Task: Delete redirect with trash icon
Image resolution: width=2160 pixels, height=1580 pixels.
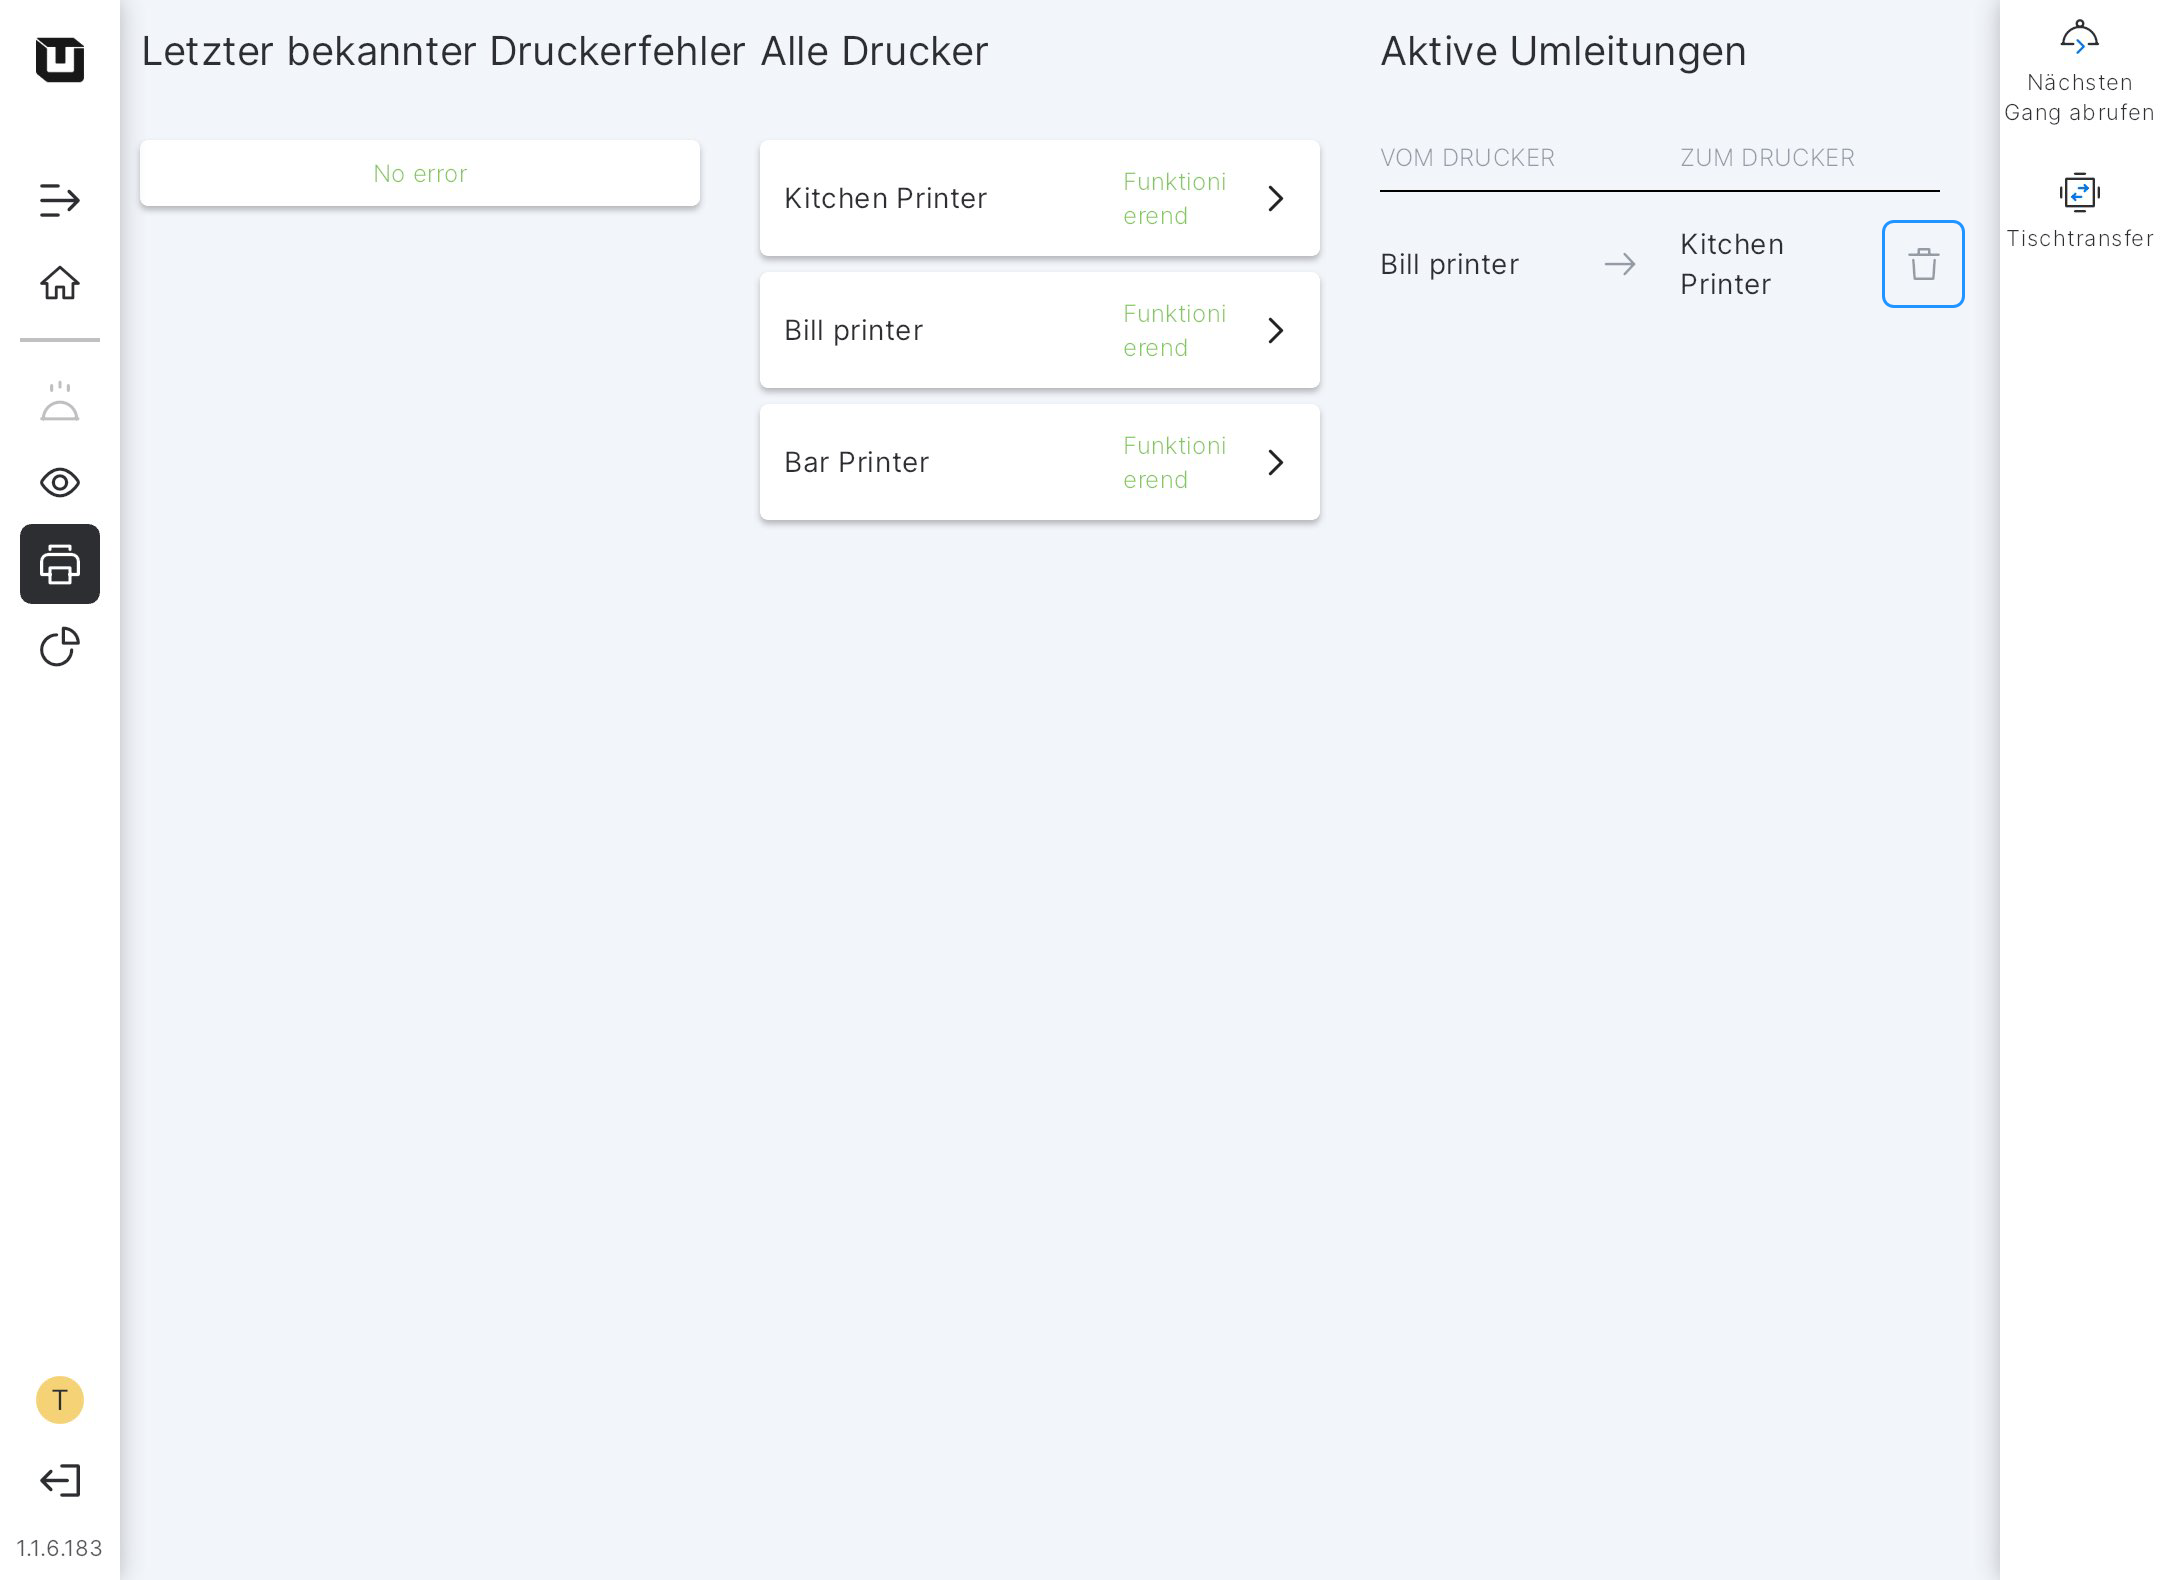Action: click(1922, 264)
